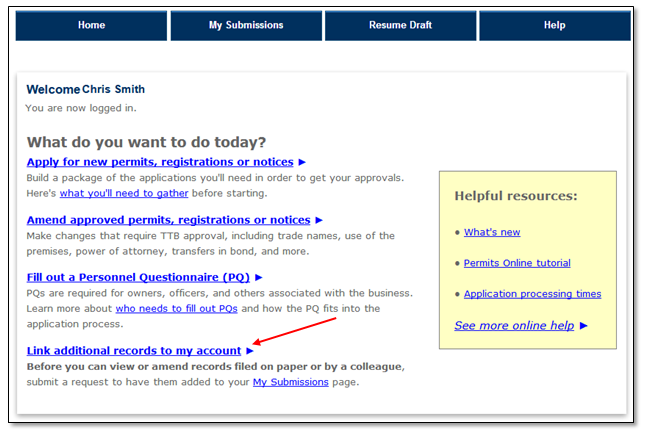Open the Help tab in navigation bar
Image resolution: width=653 pixels, height=438 pixels.
554,26
